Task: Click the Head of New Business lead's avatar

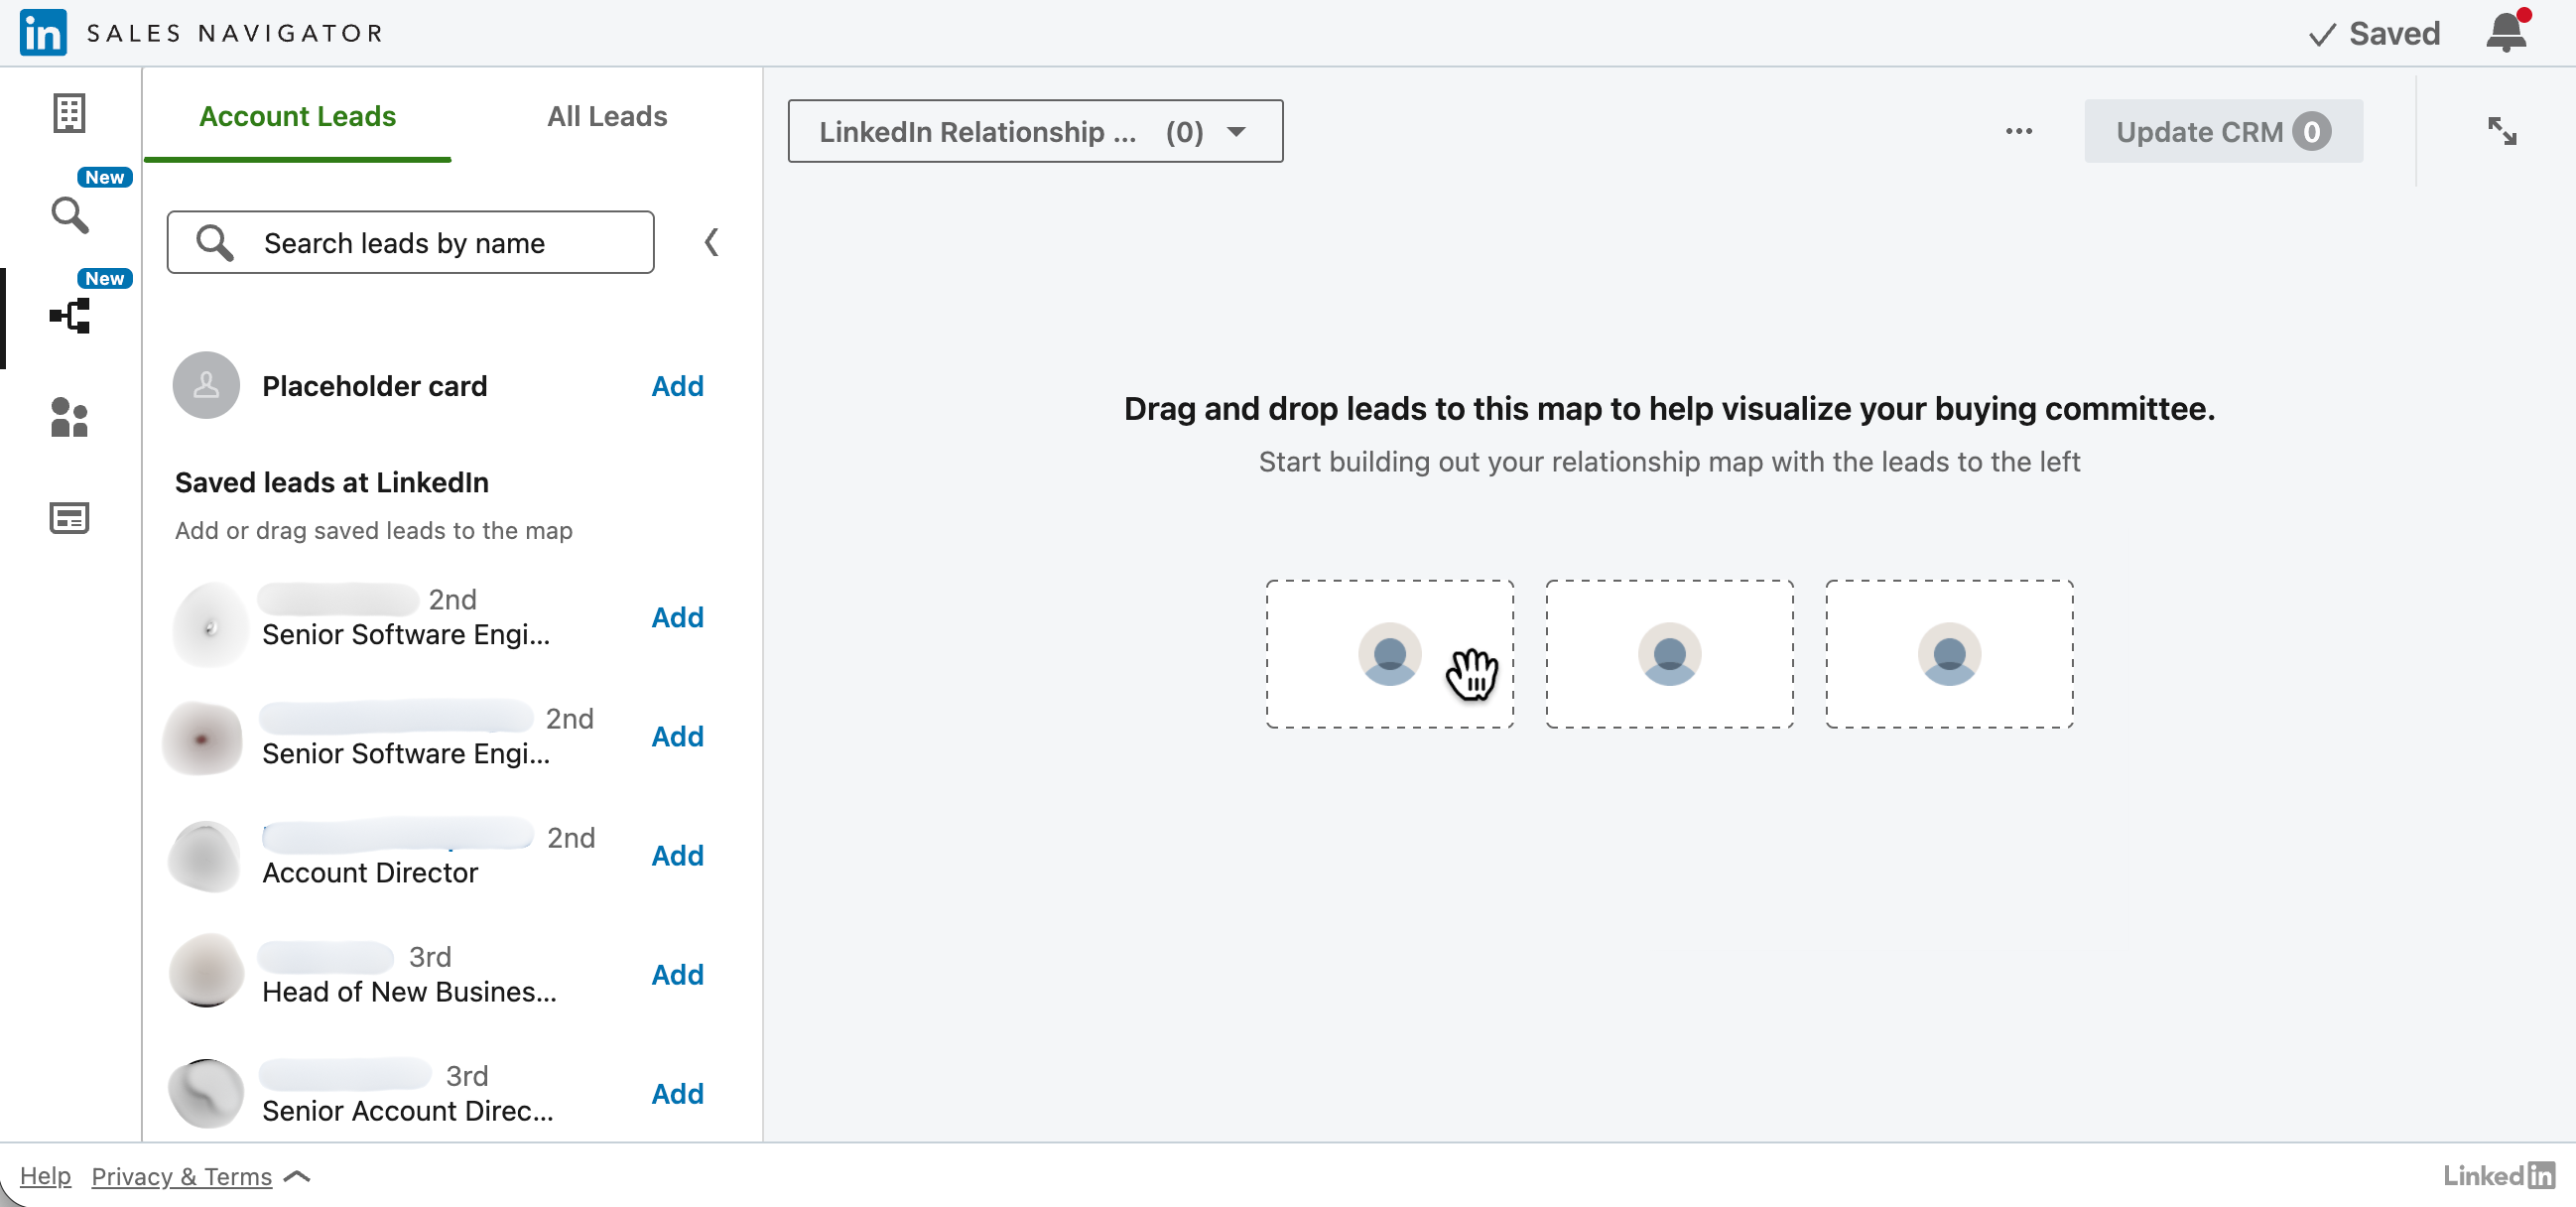Action: coord(206,971)
